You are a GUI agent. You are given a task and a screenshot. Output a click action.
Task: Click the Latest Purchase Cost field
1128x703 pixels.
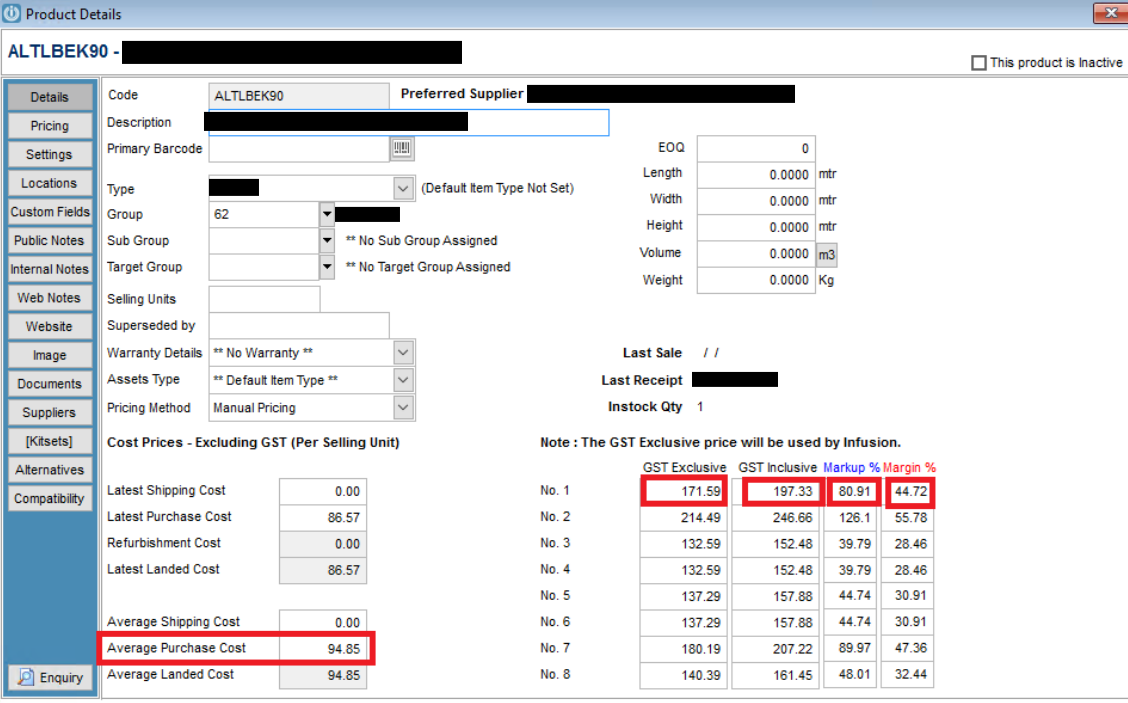(322, 517)
